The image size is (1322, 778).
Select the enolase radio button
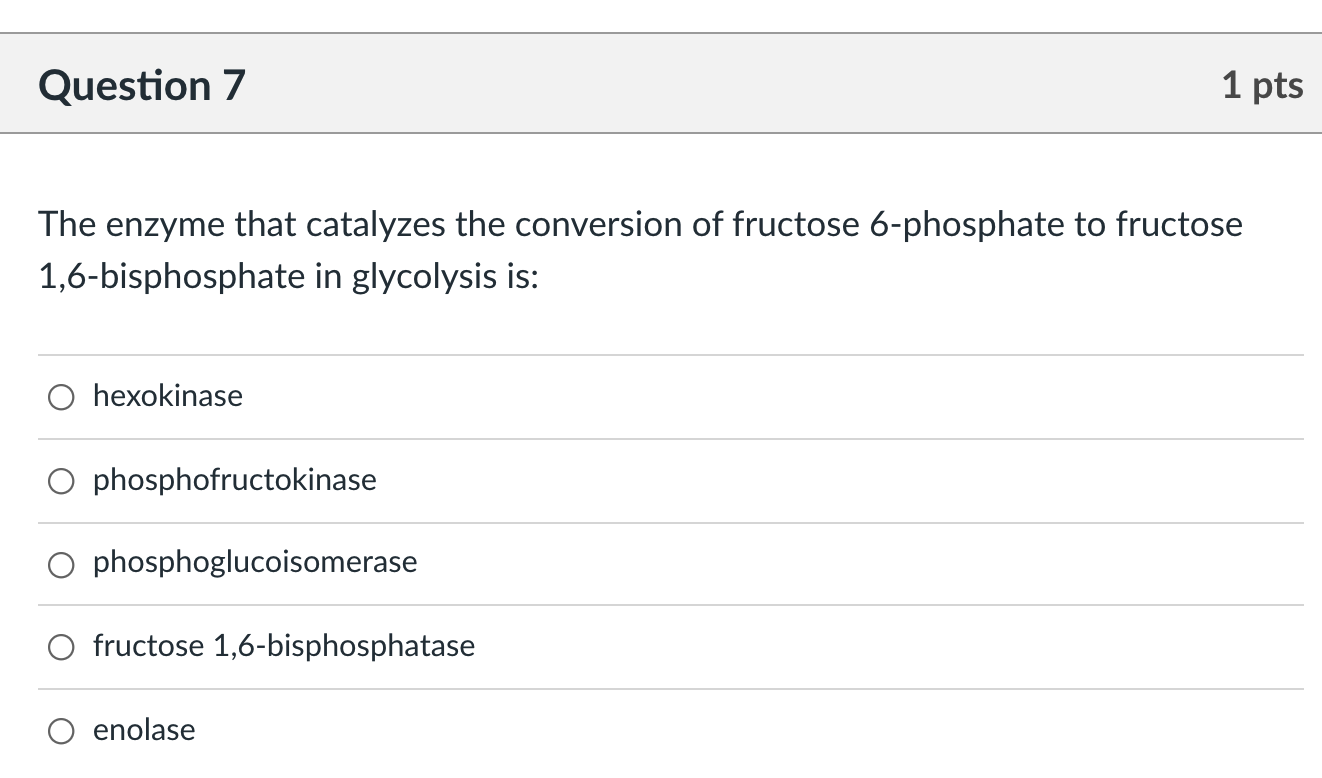pos(61,732)
